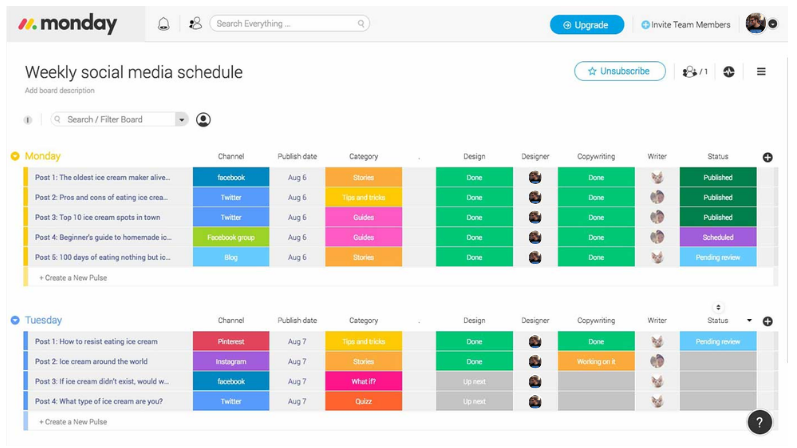
Task: Open the people icon beside the search bar
Action: (x=195, y=24)
